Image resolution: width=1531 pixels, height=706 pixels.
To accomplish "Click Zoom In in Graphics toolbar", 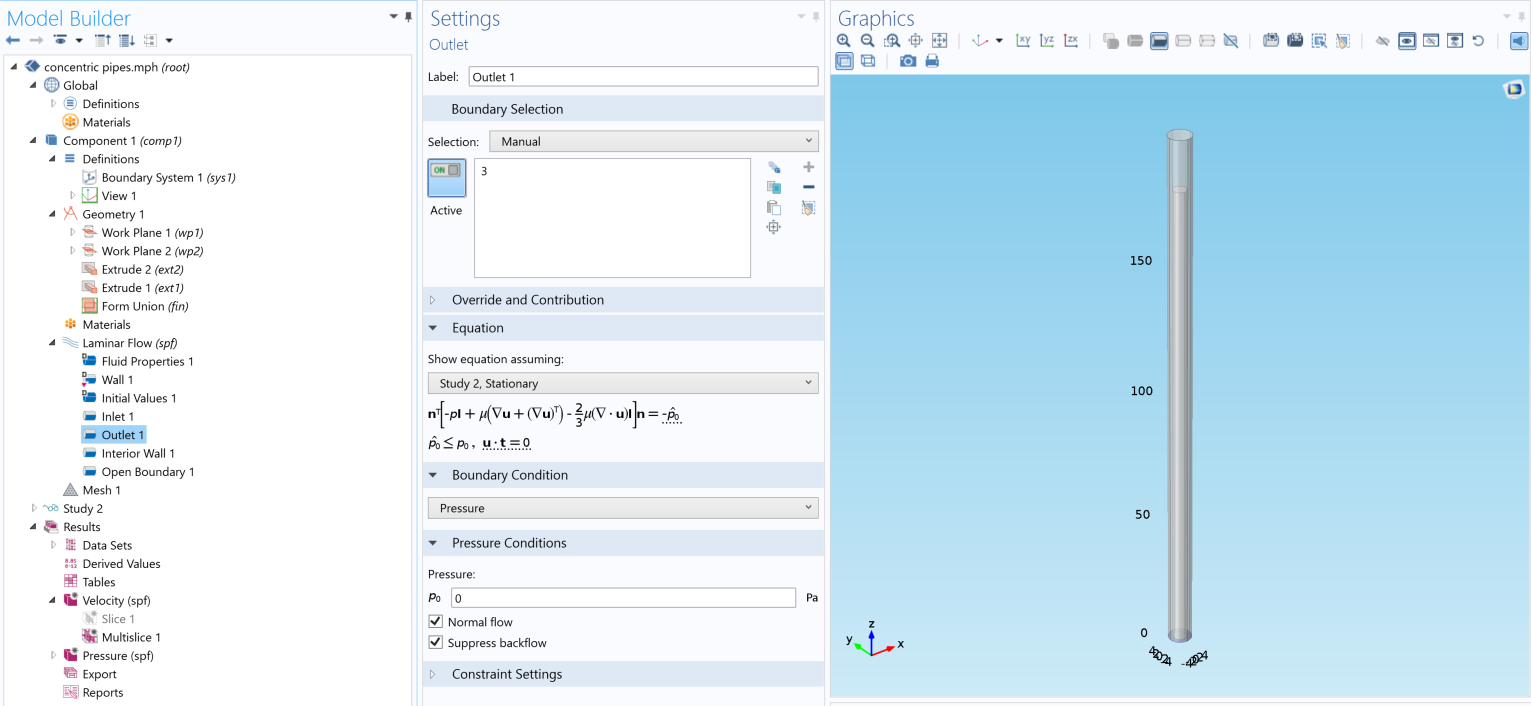I will [844, 41].
